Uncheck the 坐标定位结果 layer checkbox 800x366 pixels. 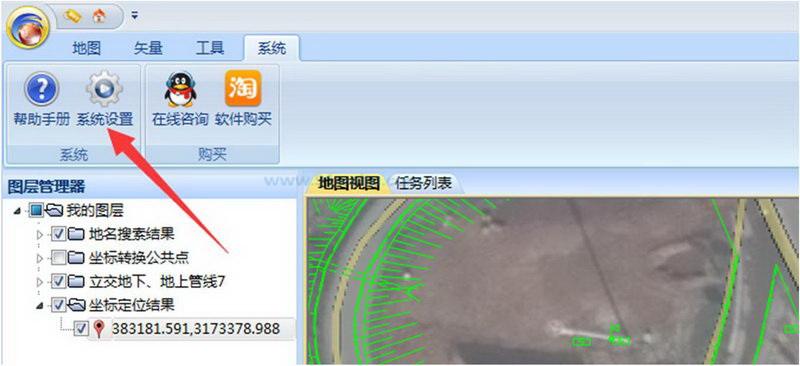(x=59, y=305)
